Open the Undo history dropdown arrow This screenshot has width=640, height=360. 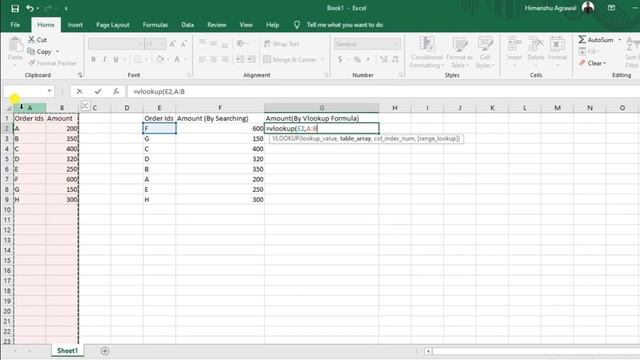point(38,9)
